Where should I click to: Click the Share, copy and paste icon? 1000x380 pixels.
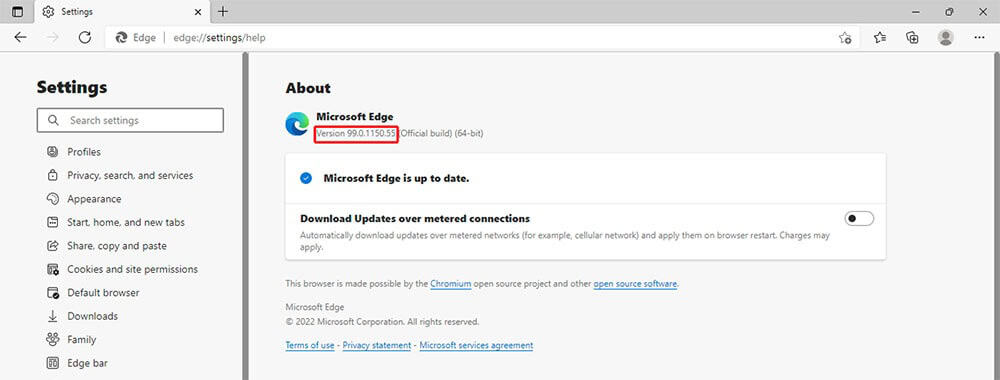53,245
